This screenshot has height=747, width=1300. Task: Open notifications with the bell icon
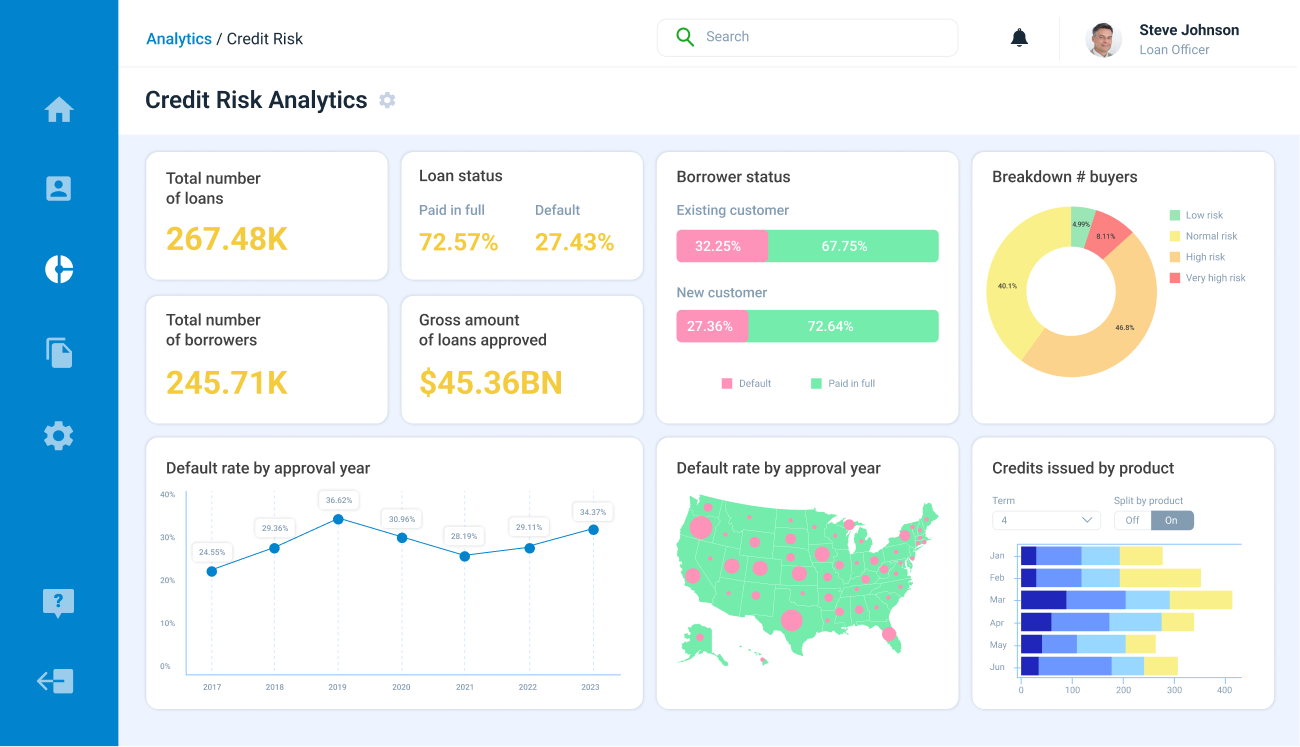pyautogui.click(x=1019, y=37)
